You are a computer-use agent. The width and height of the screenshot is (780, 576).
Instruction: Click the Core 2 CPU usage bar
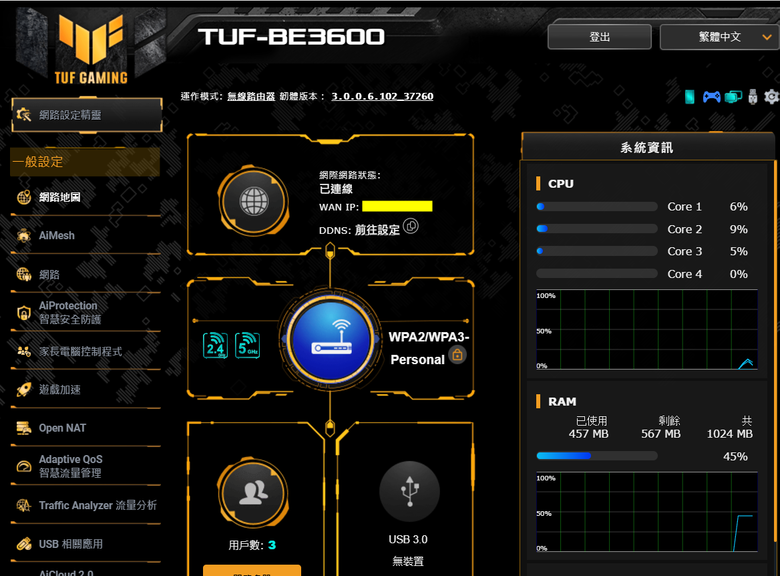[597, 229]
